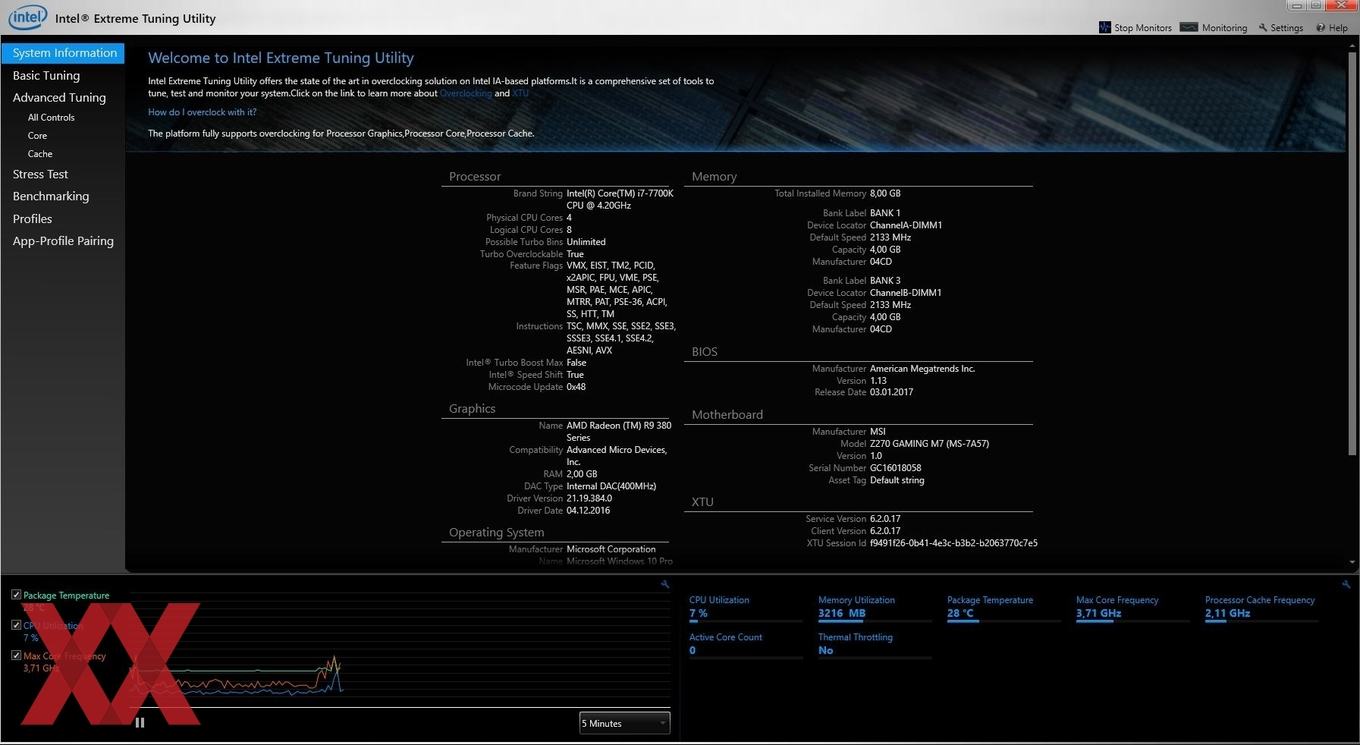This screenshot has width=1360, height=745.
Task: Click Welcome to Intel Extreme Tuning Utility heading
Action: [281, 58]
